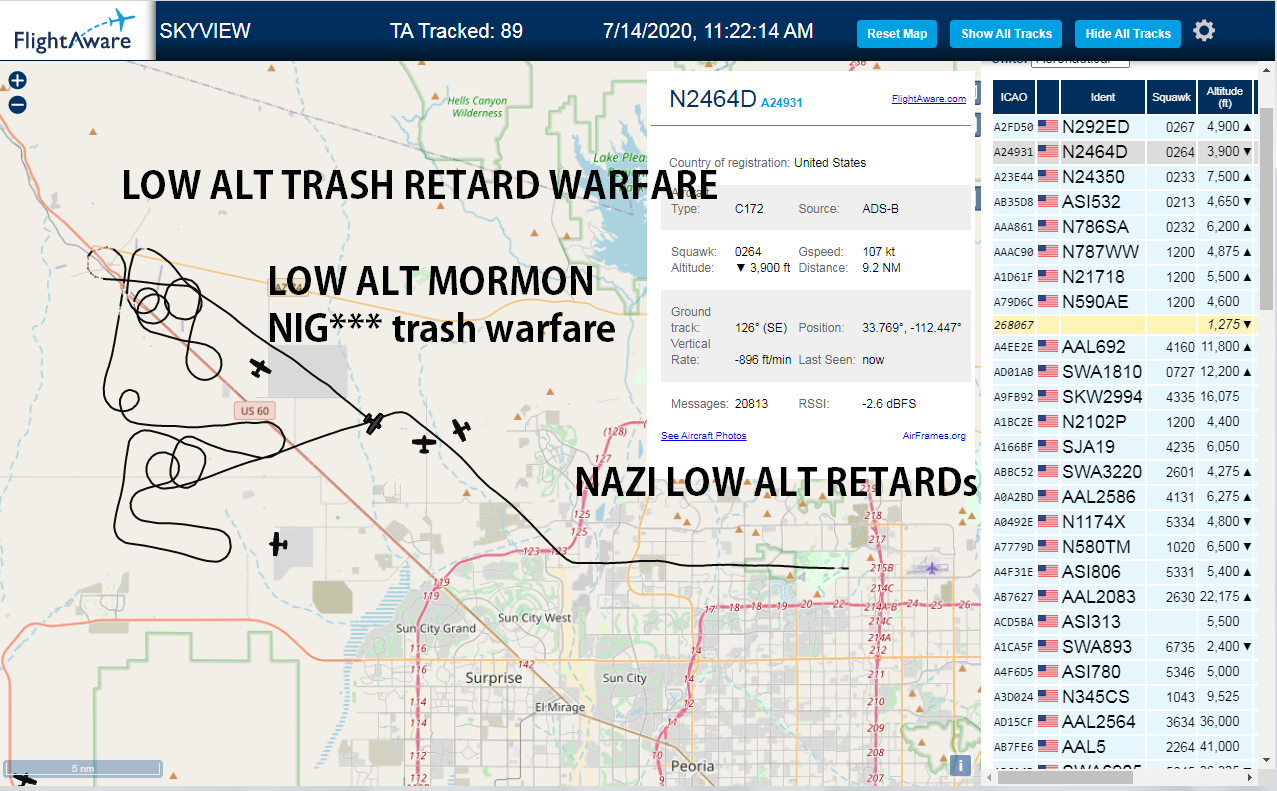Reset the map view
This screenshot has width=1277, height=791.
[x=897, y=33]
